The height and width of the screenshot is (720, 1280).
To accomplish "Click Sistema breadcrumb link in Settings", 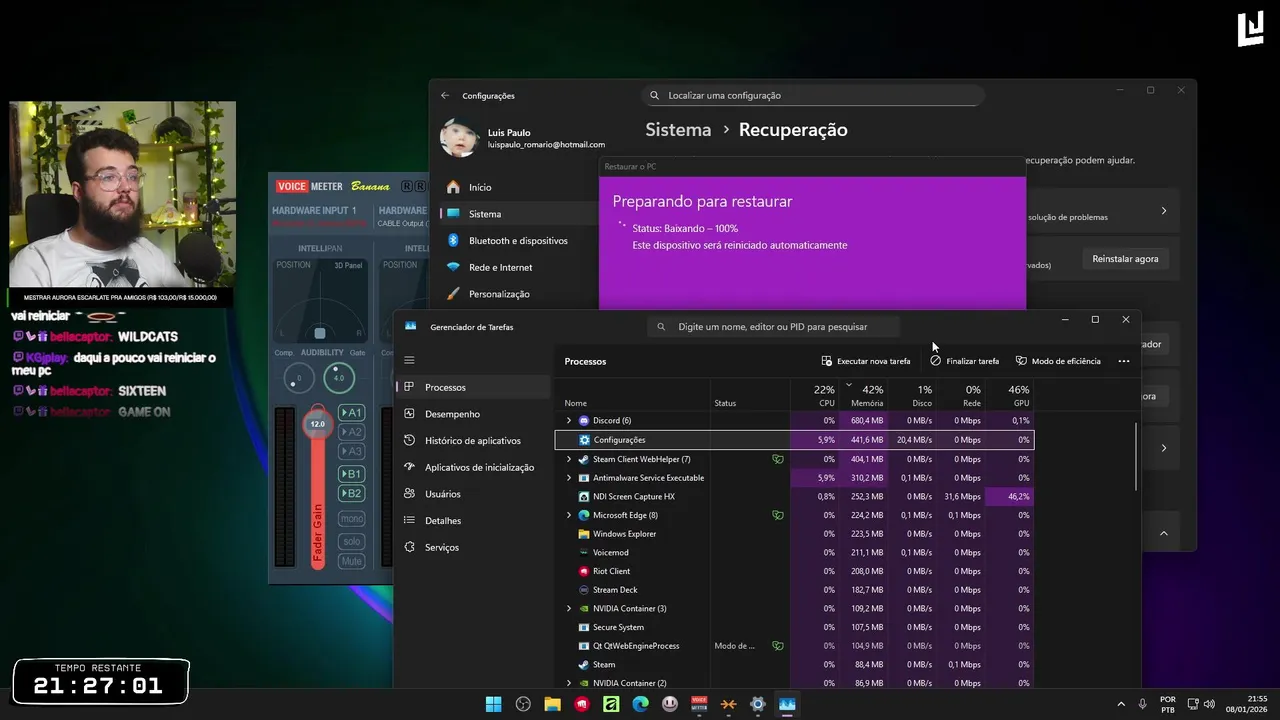I will [x=678, y=130].
